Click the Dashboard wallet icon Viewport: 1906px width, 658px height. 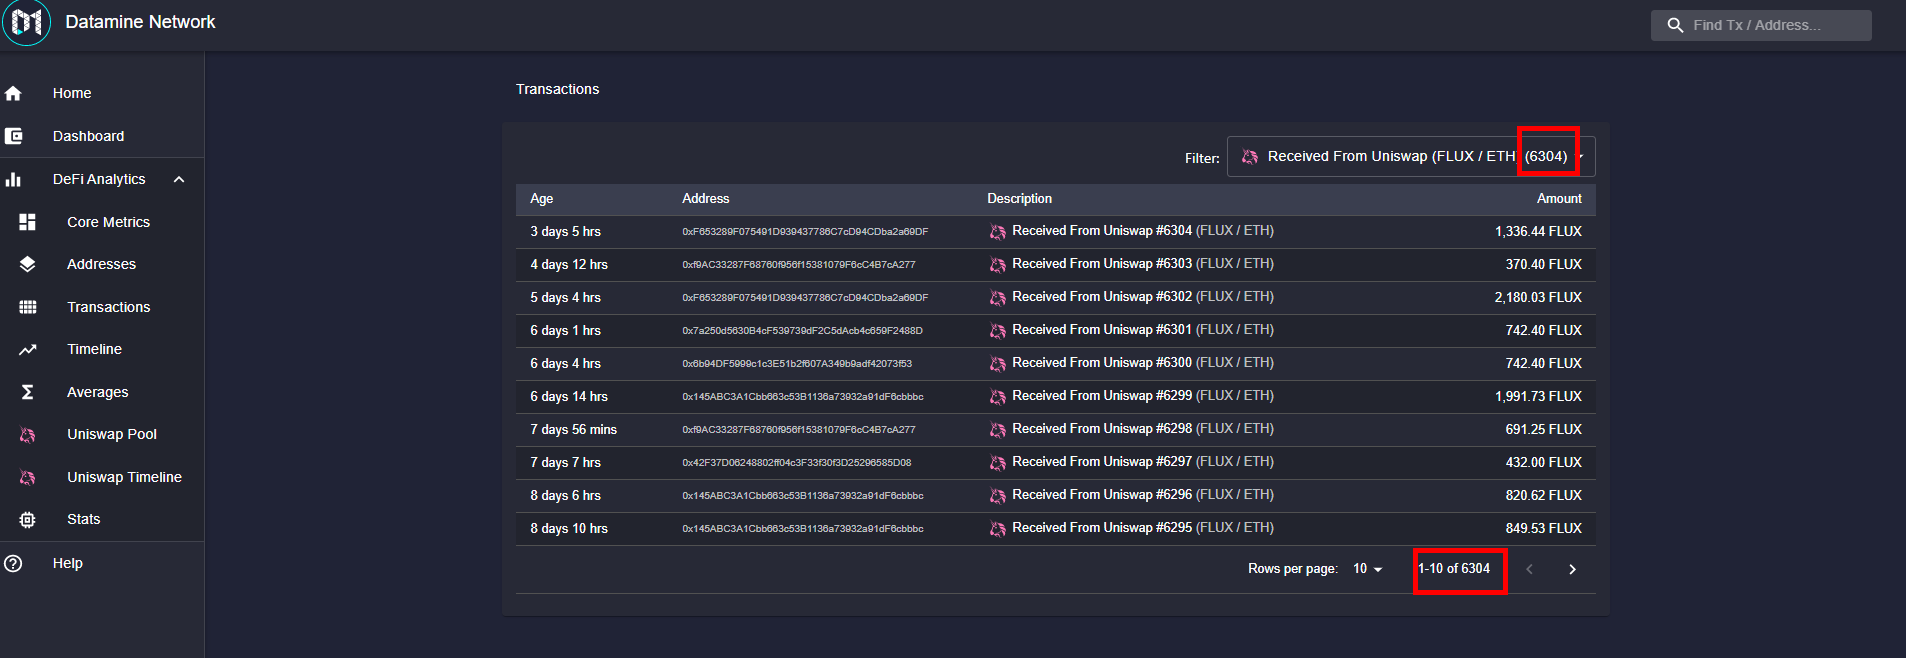click(13, 136)
